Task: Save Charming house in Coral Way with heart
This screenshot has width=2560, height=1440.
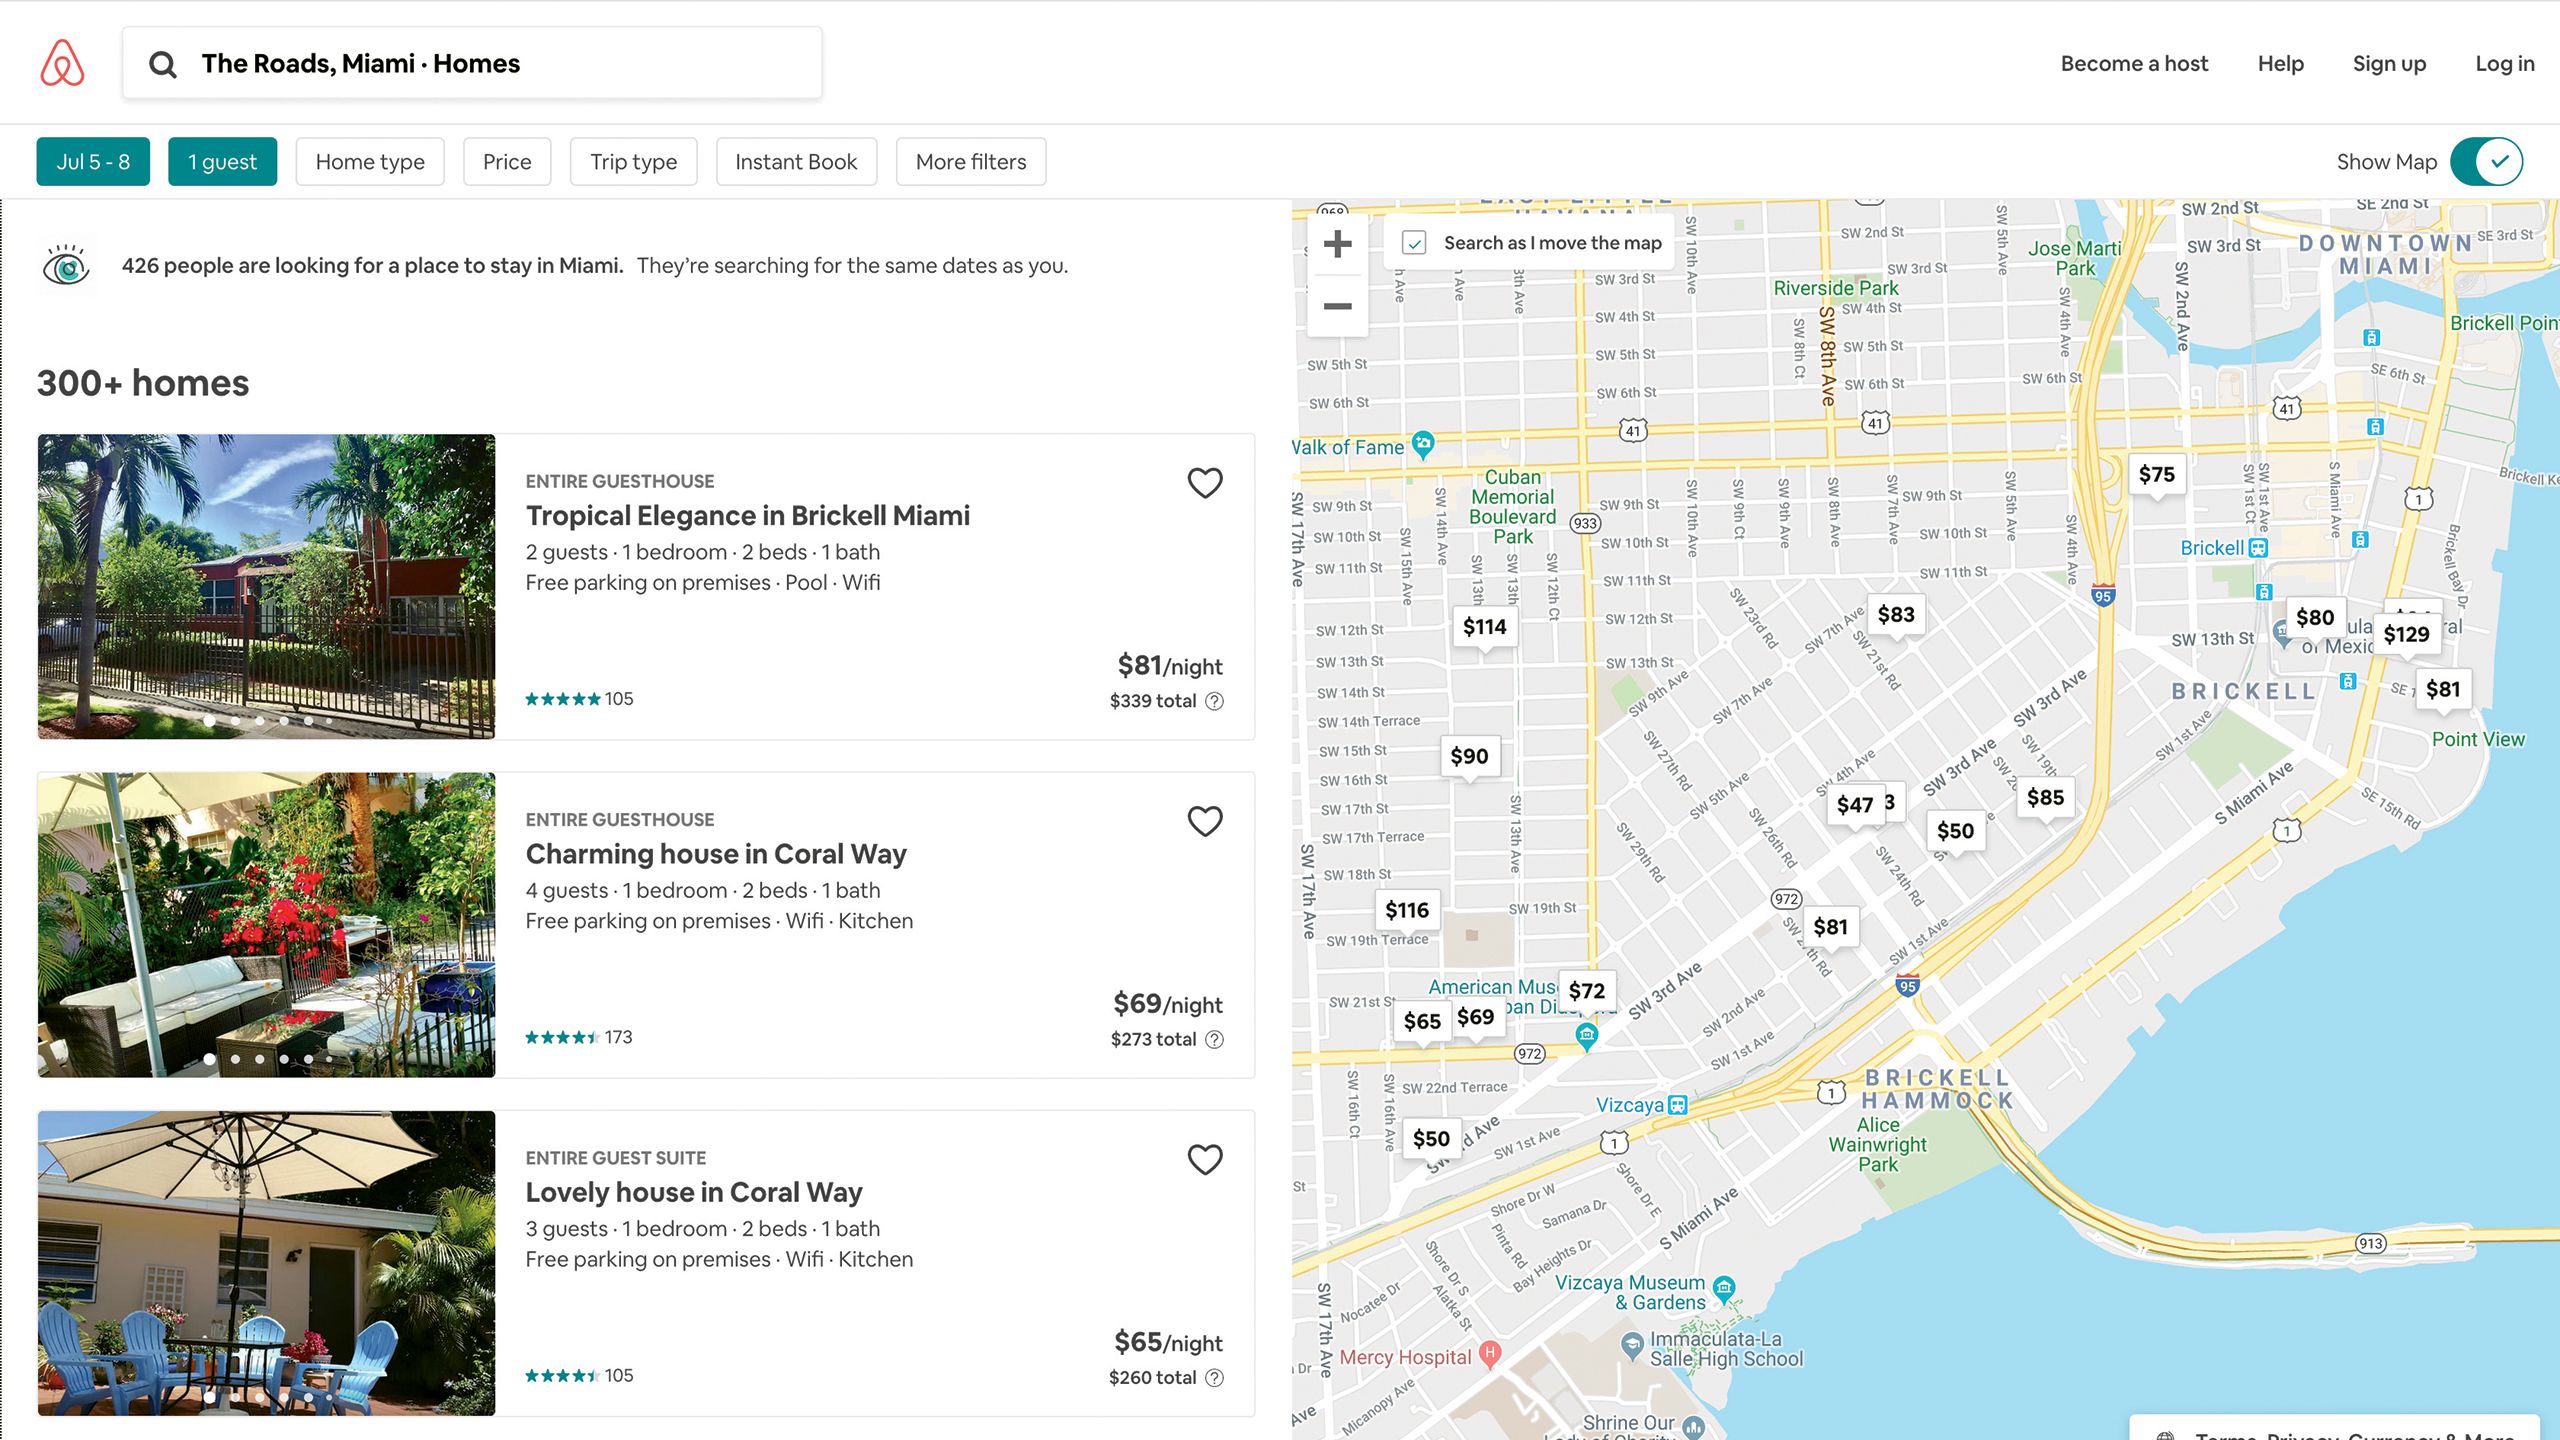Action: (x=1205, y=821)
